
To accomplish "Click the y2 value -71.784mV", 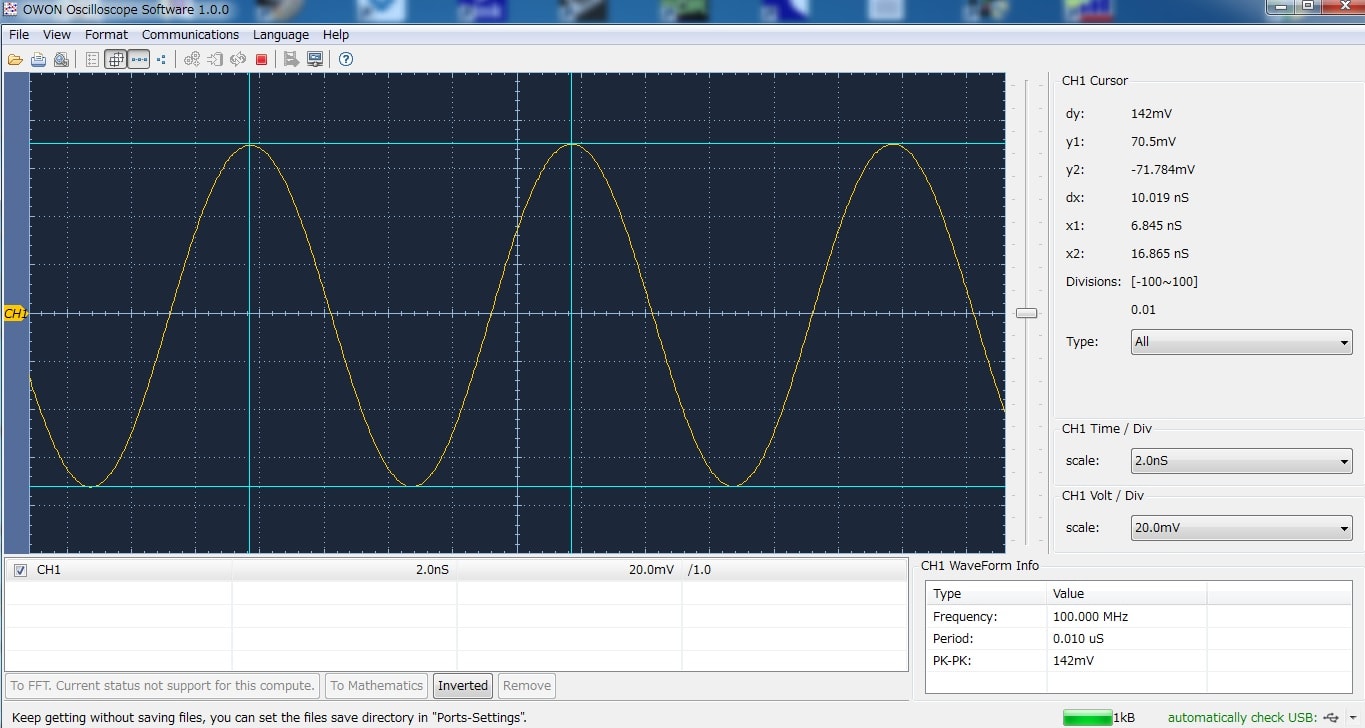I will 1162,170.
